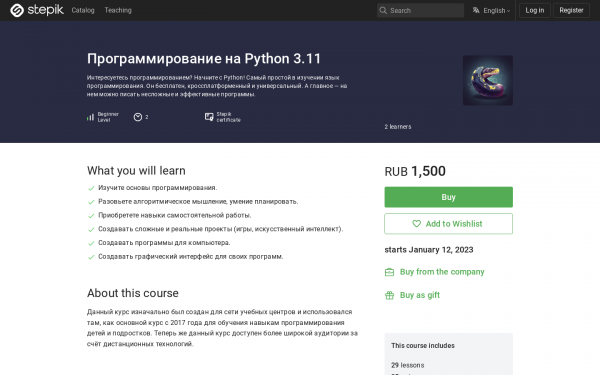Click the '2 learners' text
600x375 pixels.
coord(398,127)
